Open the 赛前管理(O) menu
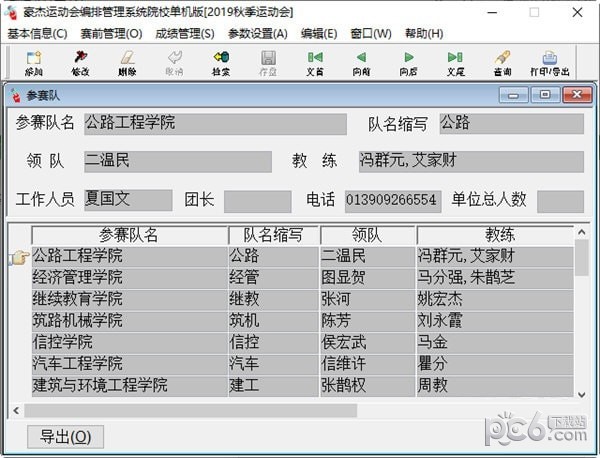This screenshot has height=458, width=600. (x=111, y=34)
